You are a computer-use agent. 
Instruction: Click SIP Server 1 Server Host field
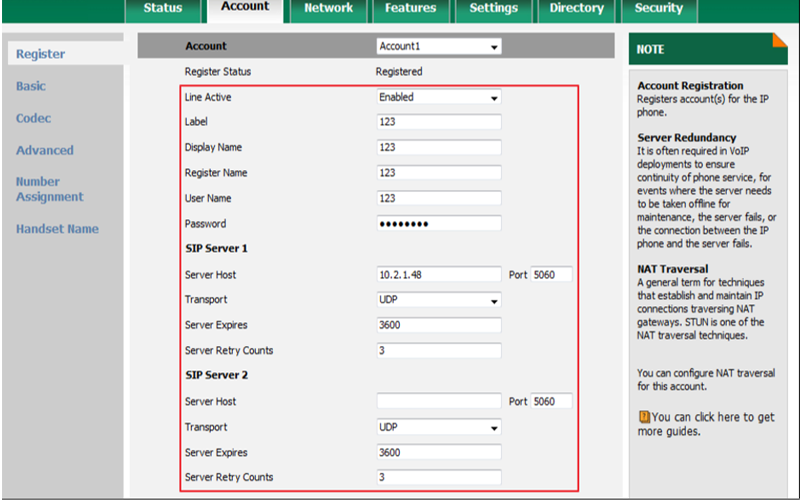coord(439,275)
